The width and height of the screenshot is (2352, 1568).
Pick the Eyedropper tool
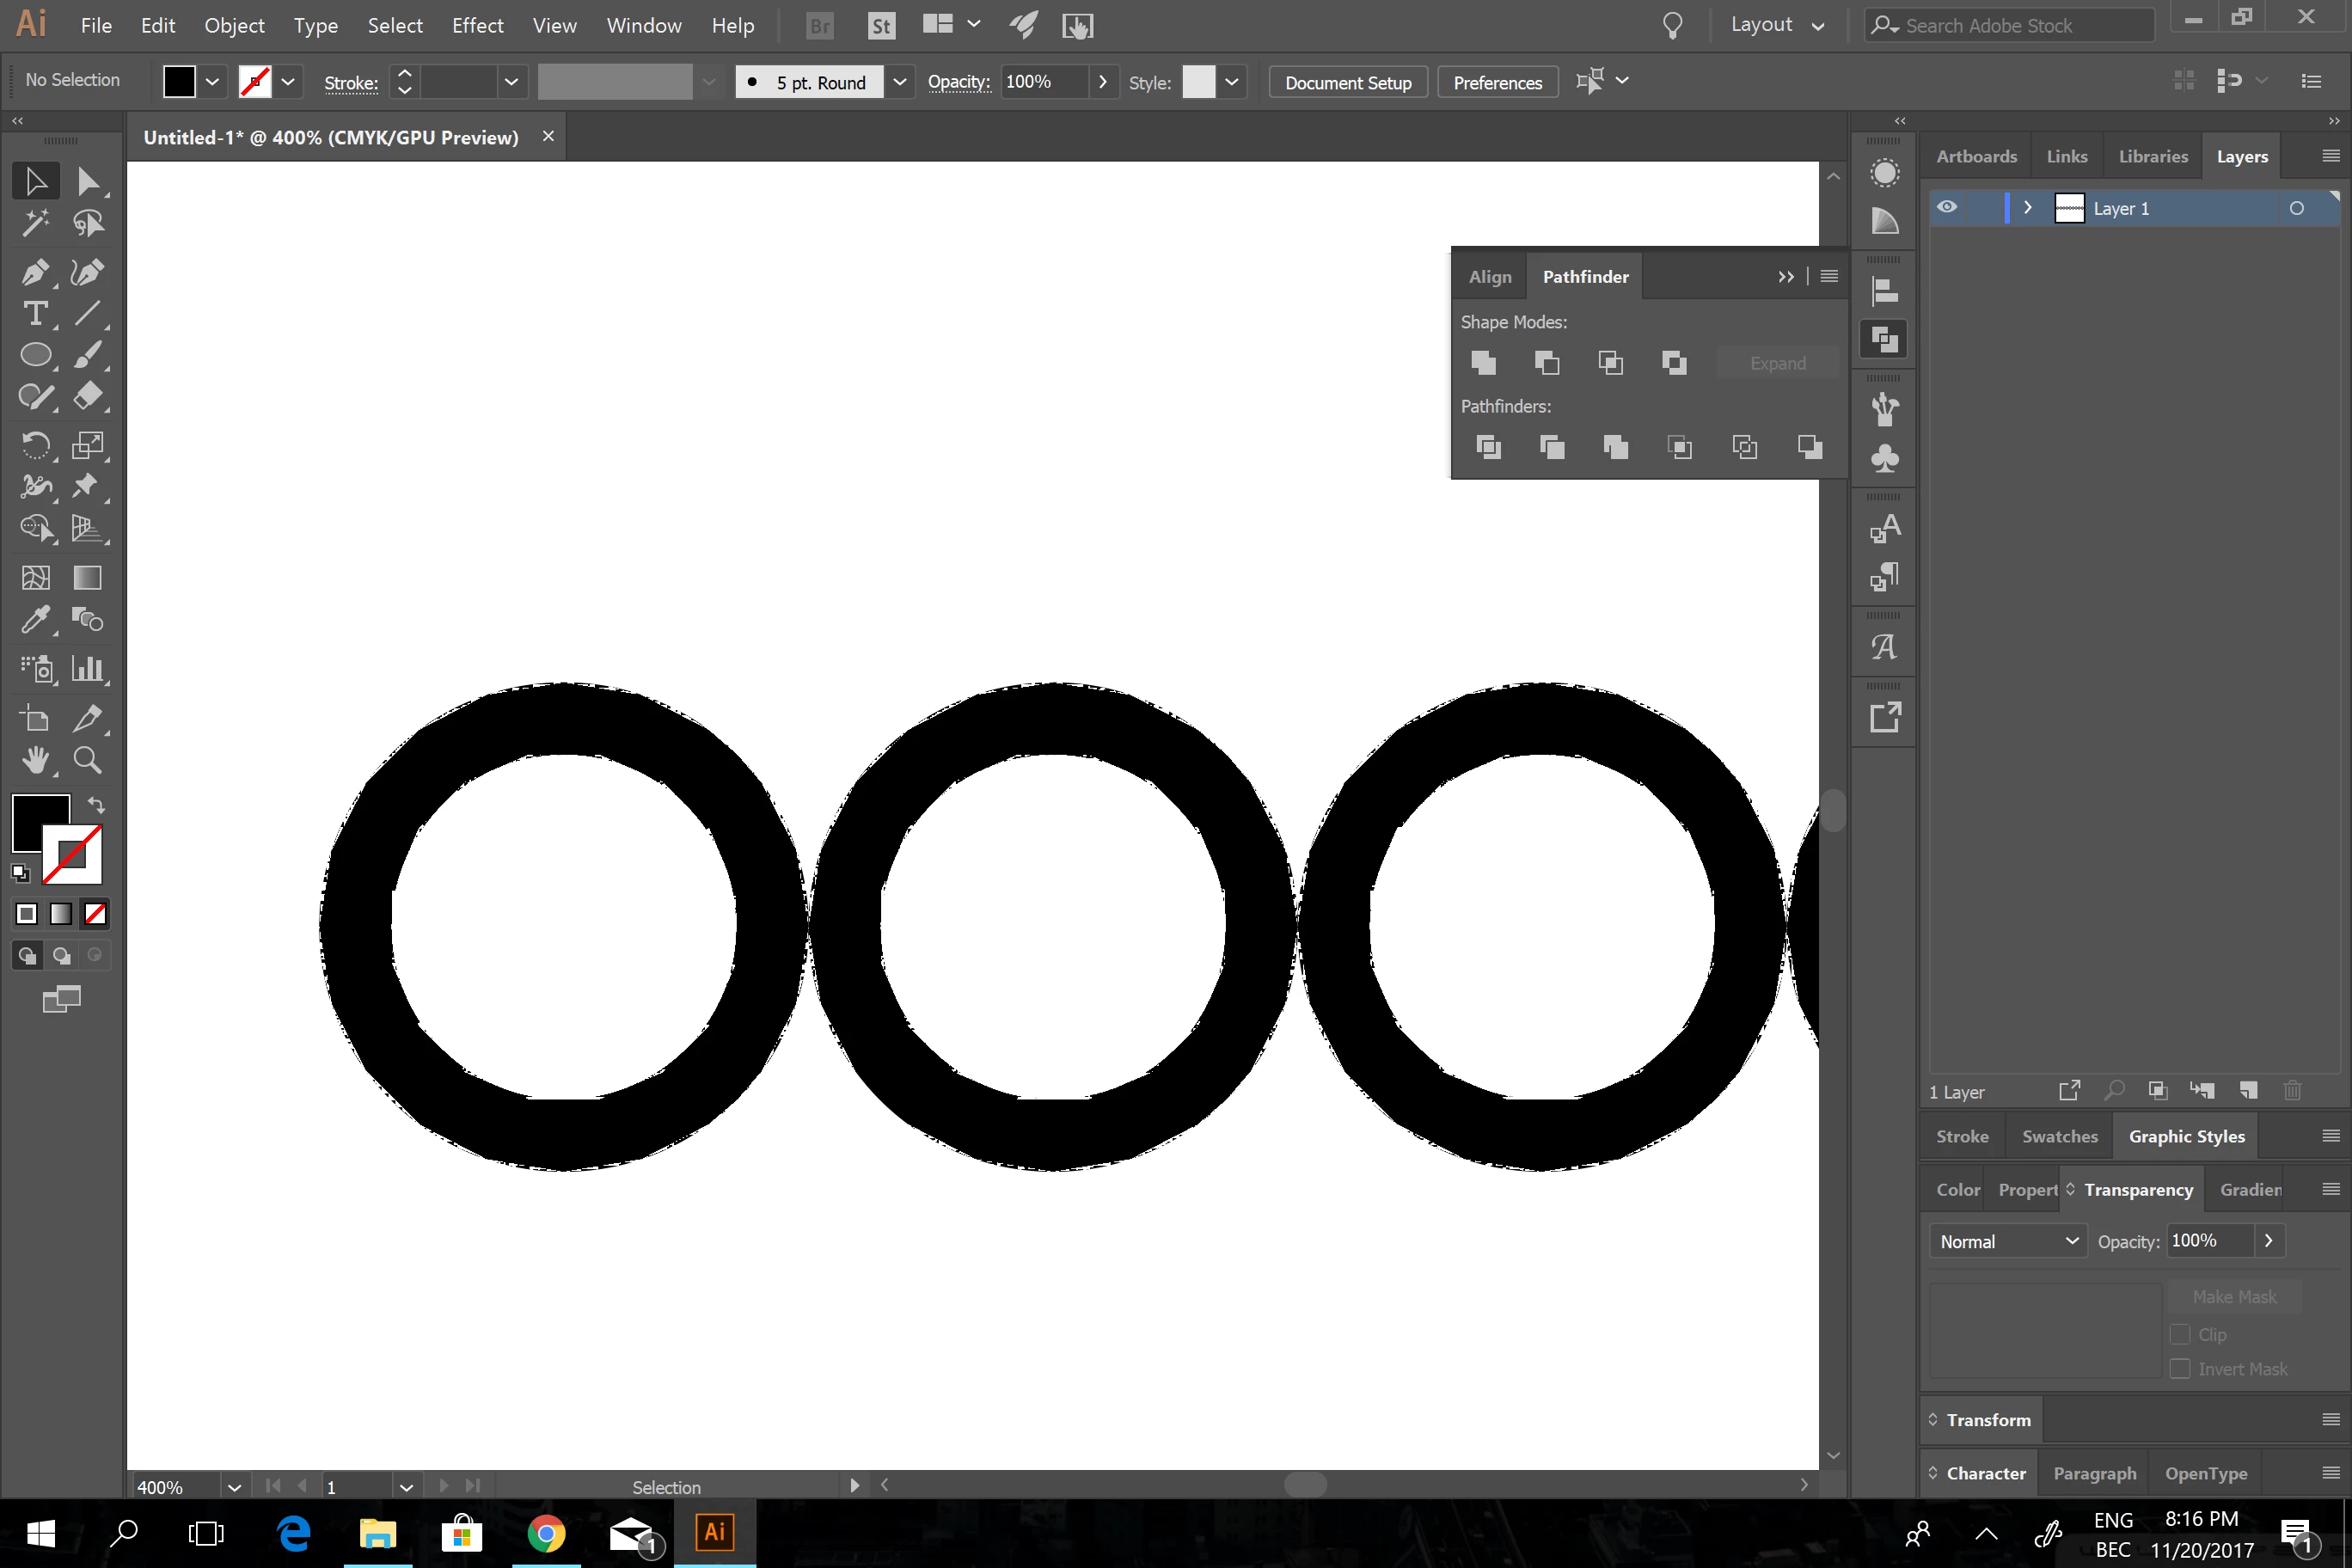(x=35, y=620)
